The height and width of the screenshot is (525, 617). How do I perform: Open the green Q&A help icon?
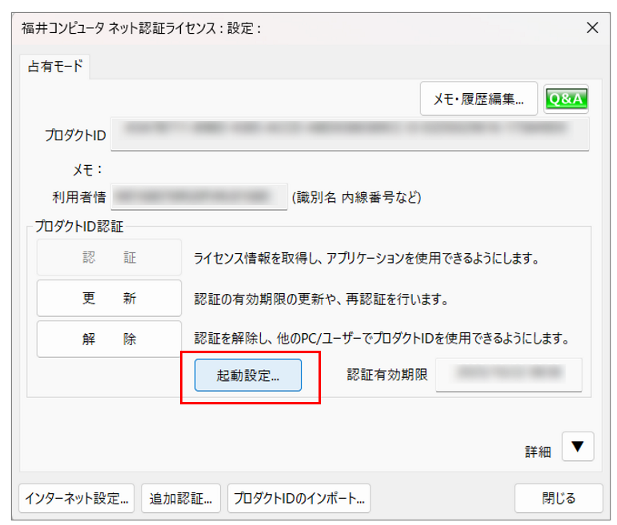click(x=565, y=98)
